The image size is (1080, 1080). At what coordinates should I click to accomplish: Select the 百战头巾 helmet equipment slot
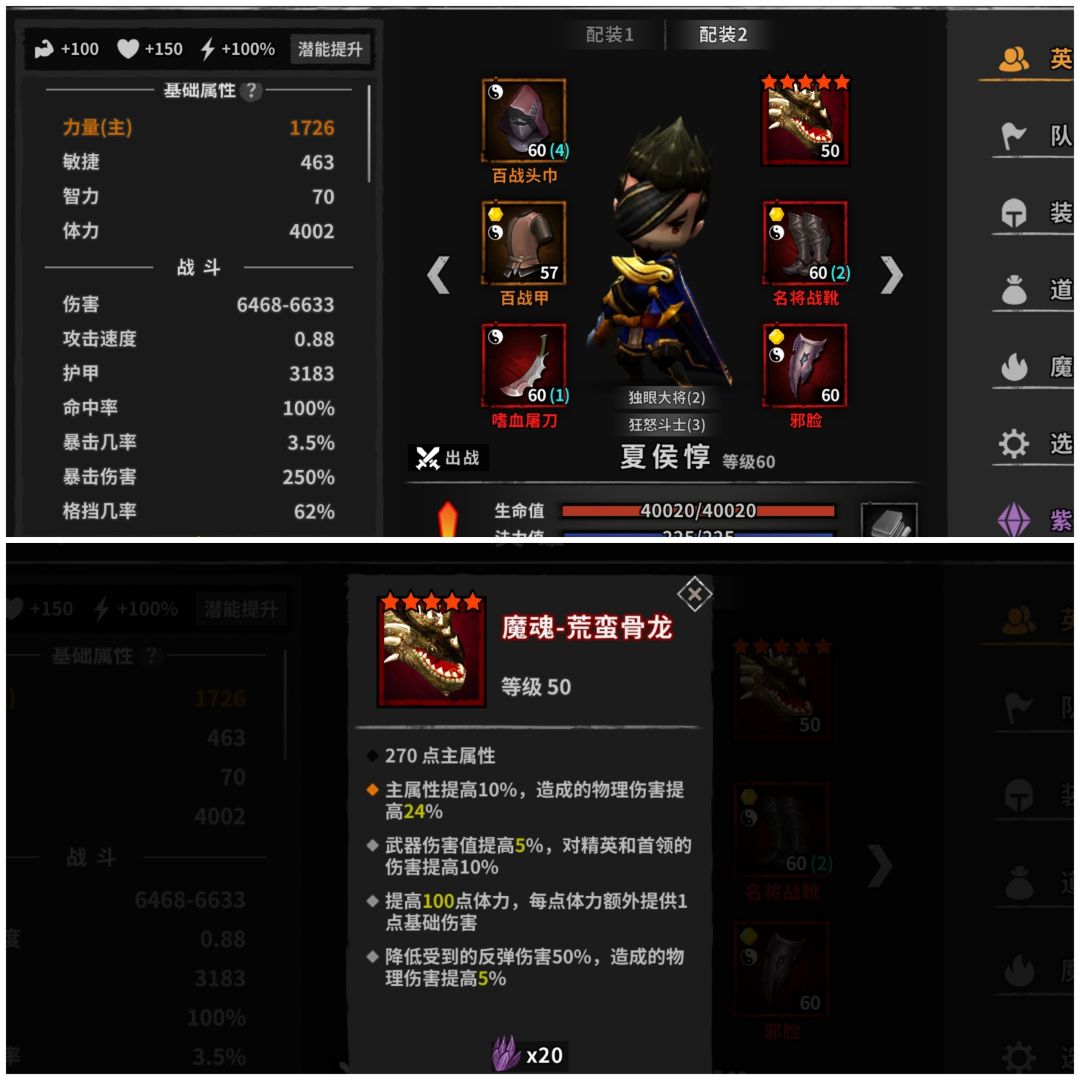click(524, 121)
